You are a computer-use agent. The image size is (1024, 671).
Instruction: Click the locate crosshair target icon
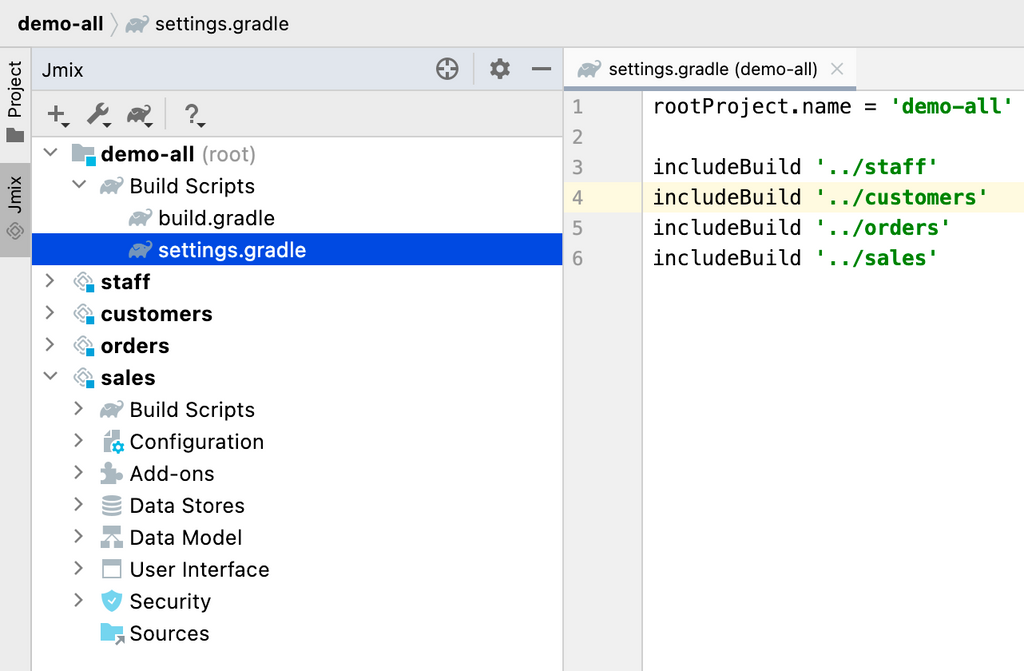point(447,69)
